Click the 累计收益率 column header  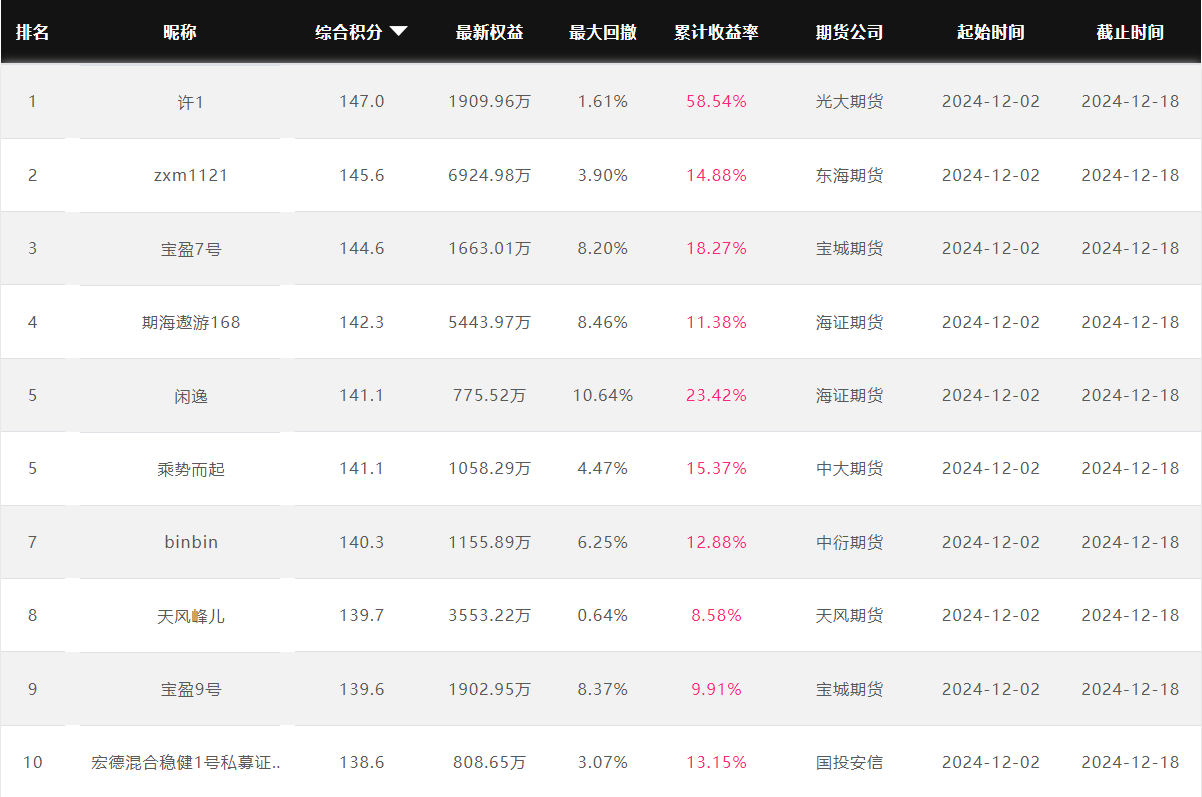point(716,32)
